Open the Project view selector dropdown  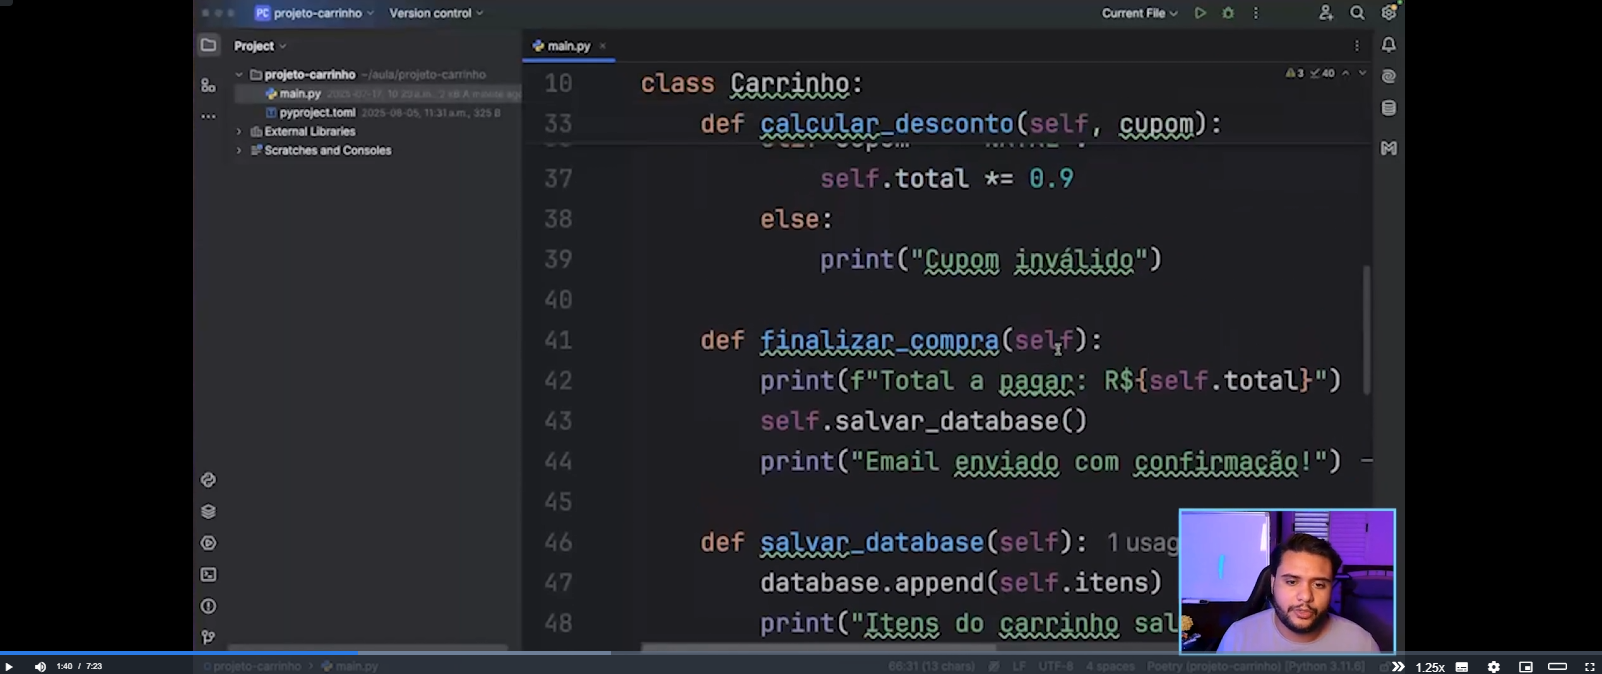click(260, 46)
